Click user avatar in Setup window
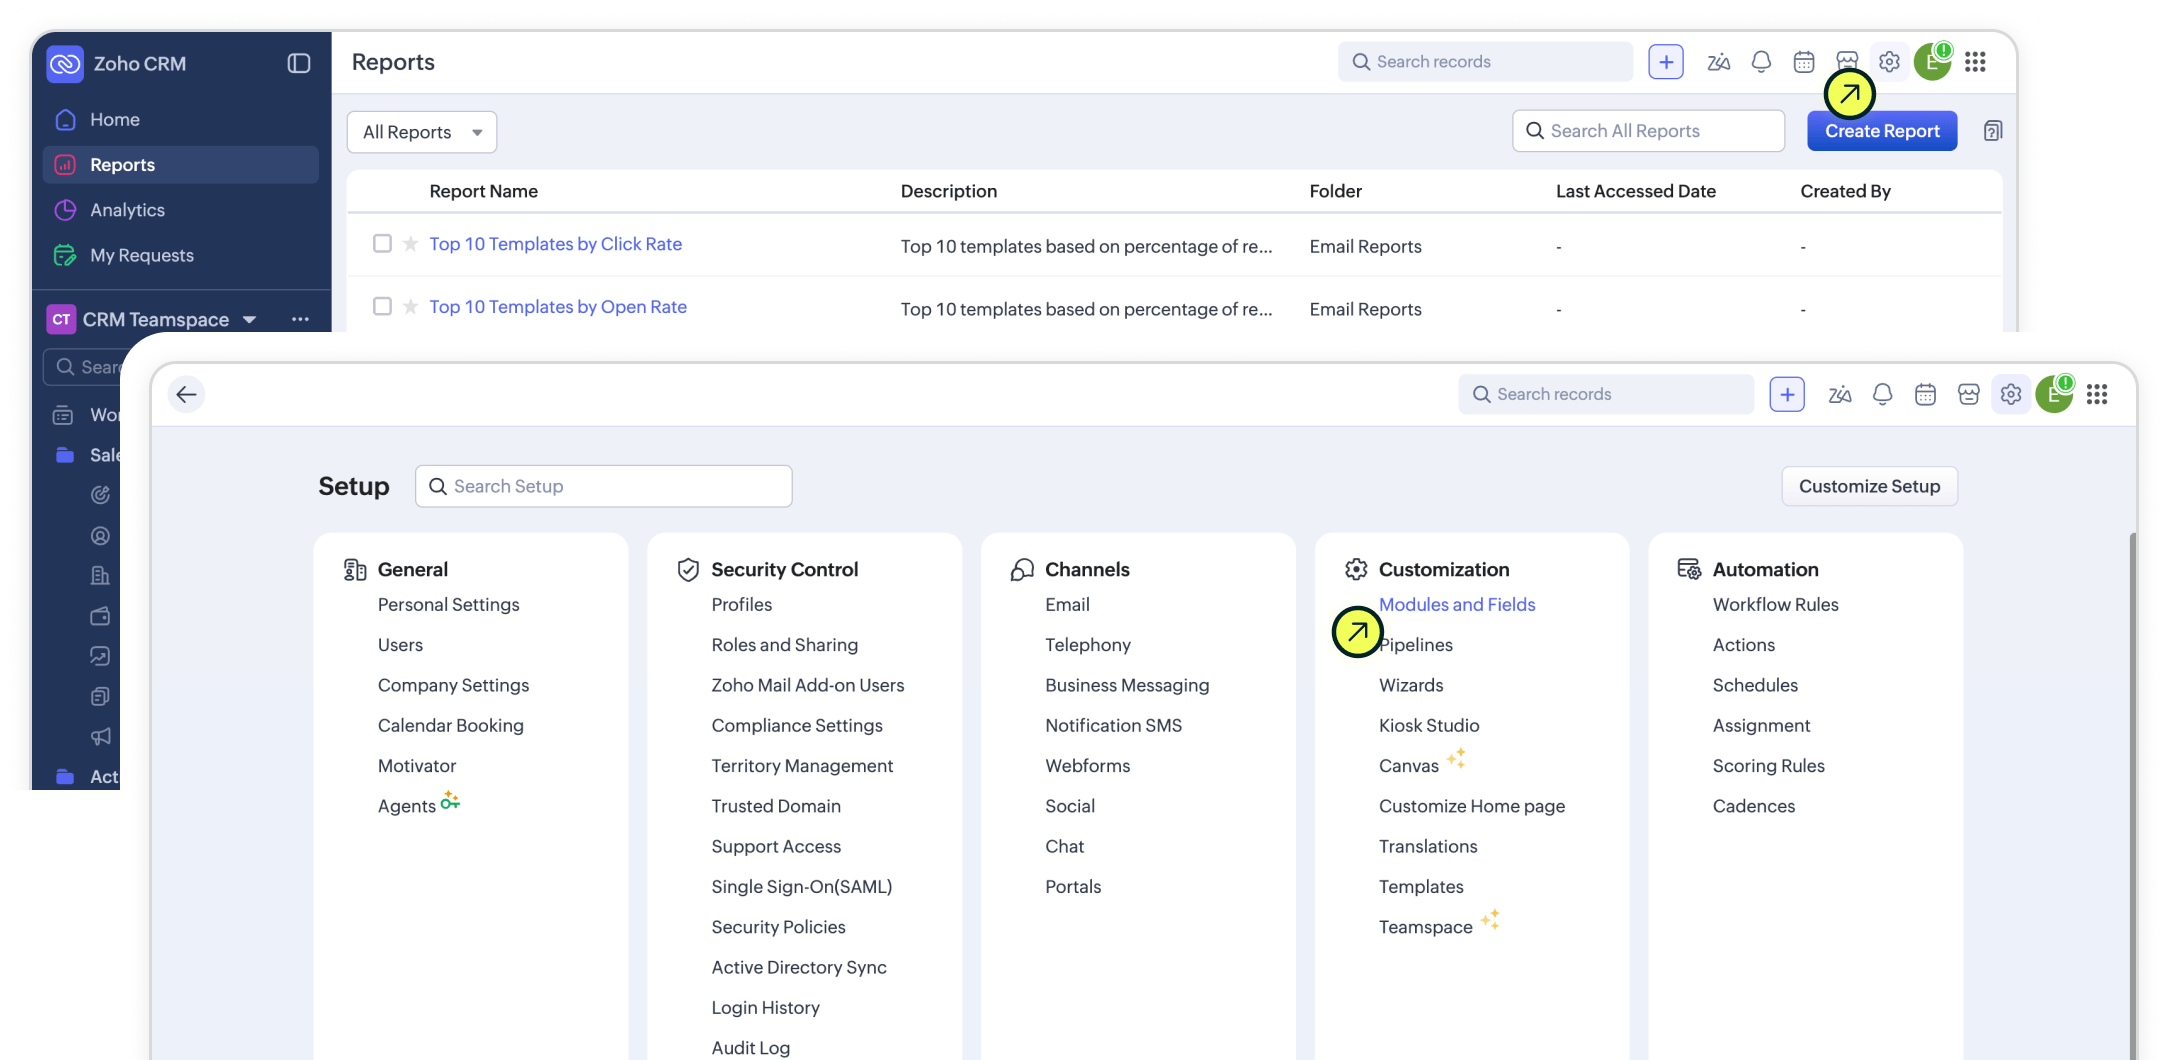Screen dimensions: 2168x1060 [x=2054, y=394]
